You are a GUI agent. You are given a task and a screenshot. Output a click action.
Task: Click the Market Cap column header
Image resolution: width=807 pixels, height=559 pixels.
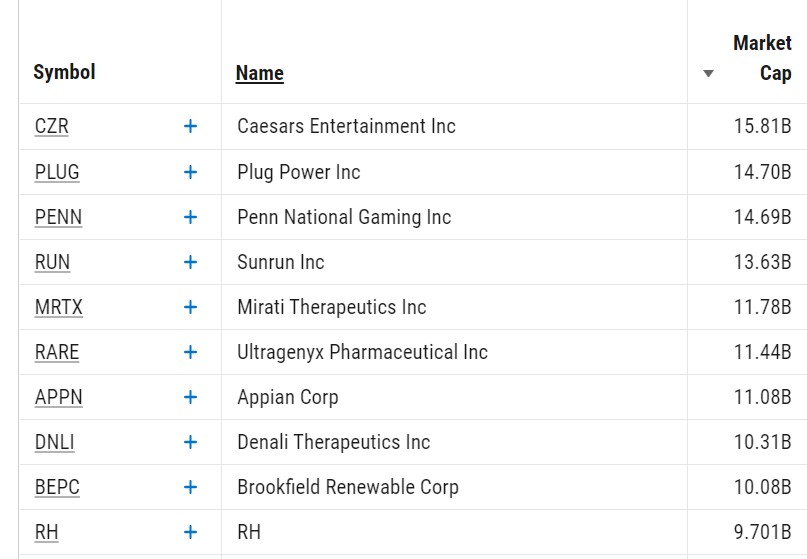pos(762,58)
